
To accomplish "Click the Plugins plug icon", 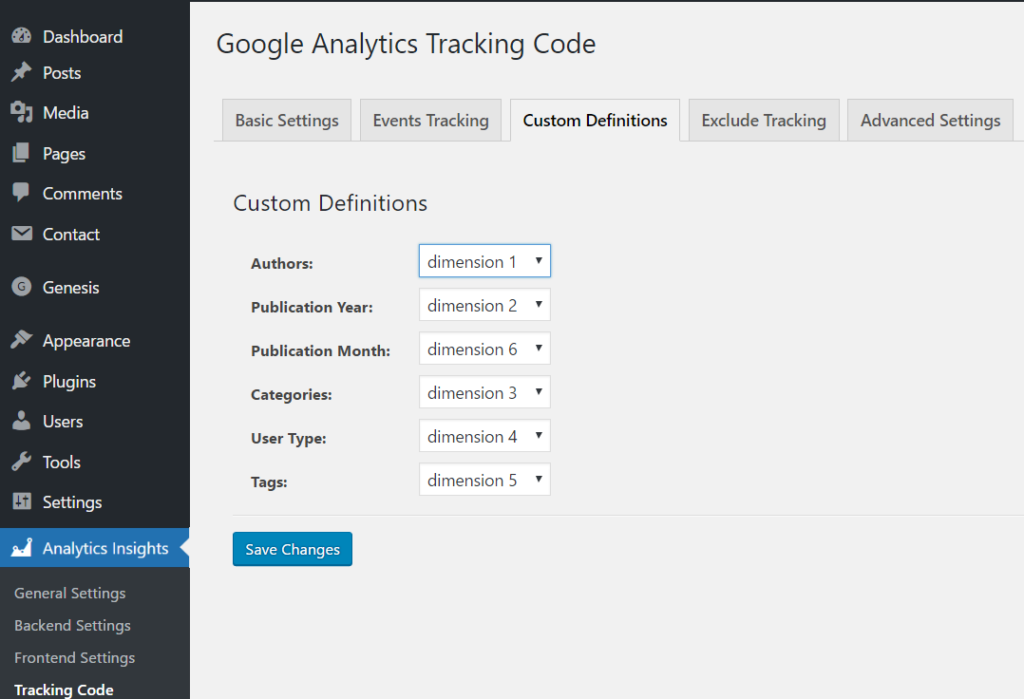I will coord(22,380).
